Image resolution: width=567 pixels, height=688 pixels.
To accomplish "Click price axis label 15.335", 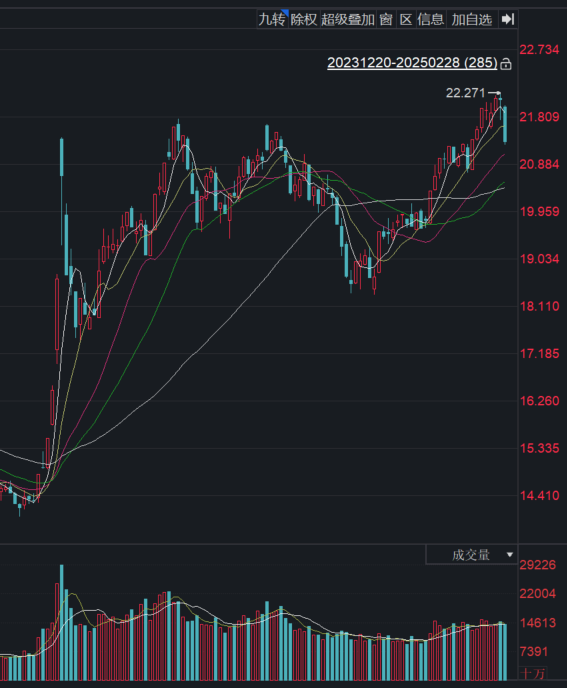I will tap(539, 448).
